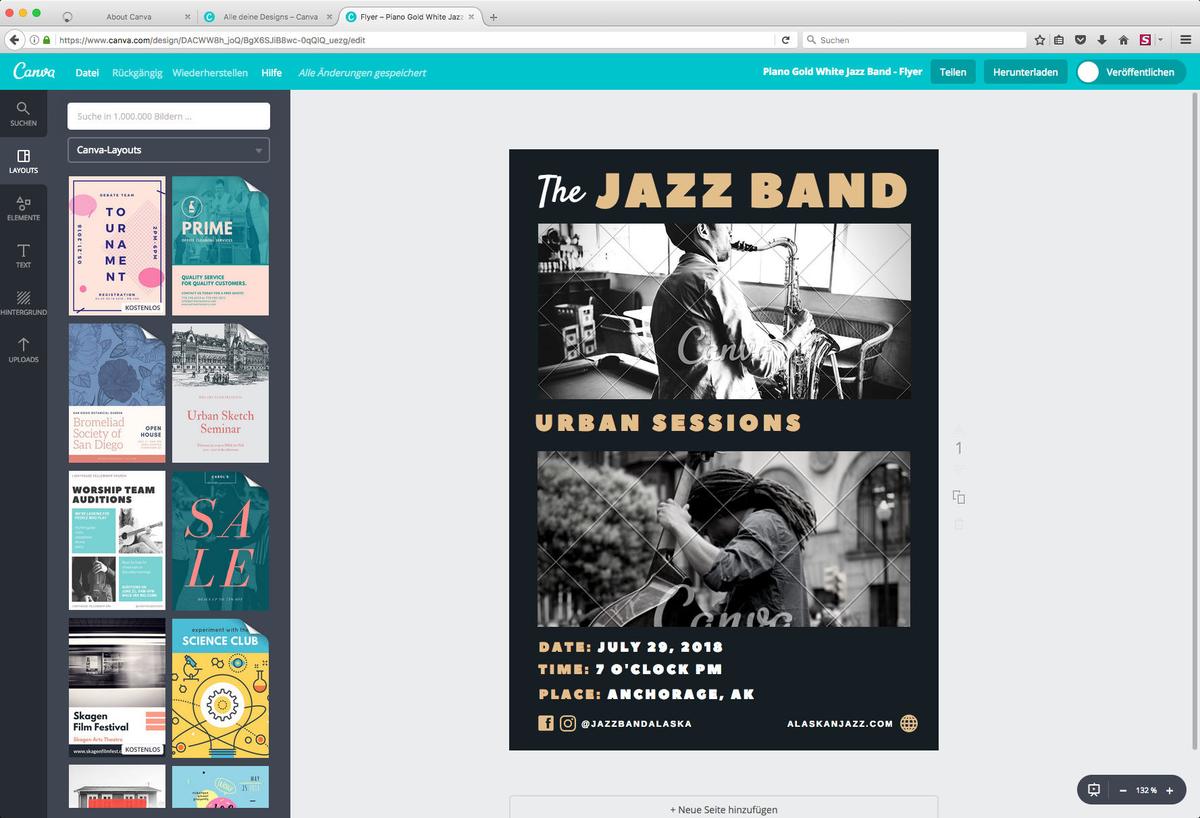This screenshot has width=1200, height=818.
Task: Open the Uploads sidebar panel
Action: point(23,350)
